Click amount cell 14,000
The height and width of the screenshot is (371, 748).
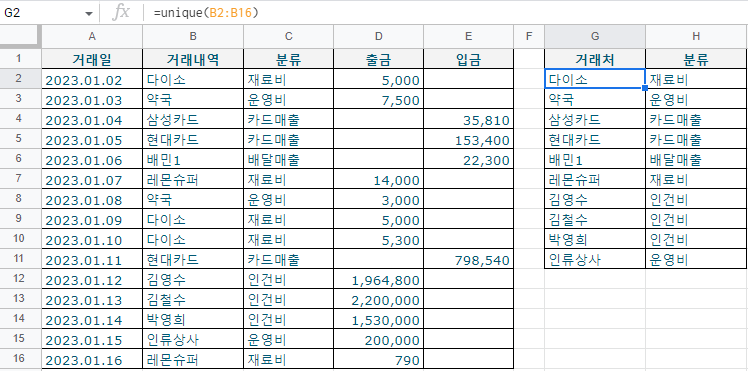[x=378, y=180]
